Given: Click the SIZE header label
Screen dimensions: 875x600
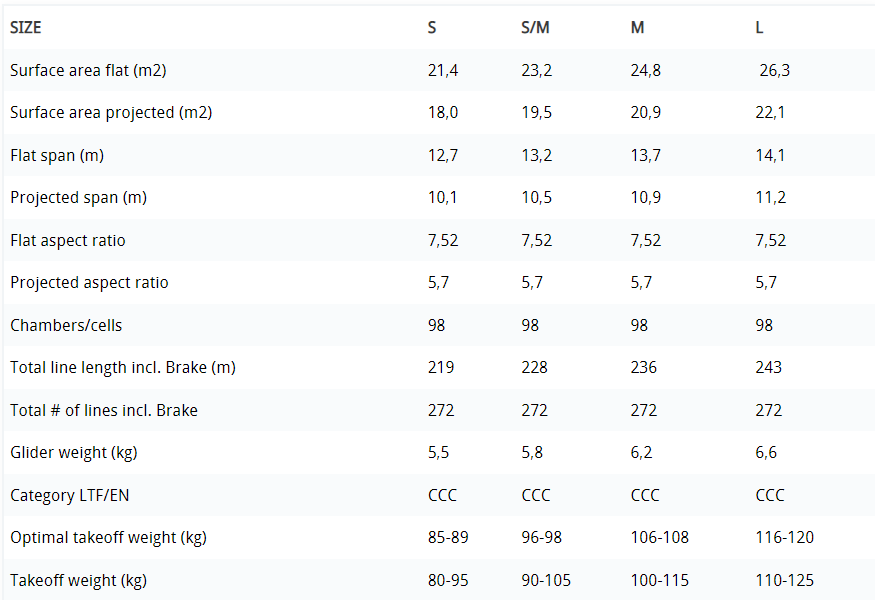Looking at the screenshot, I should pos(26,28).
